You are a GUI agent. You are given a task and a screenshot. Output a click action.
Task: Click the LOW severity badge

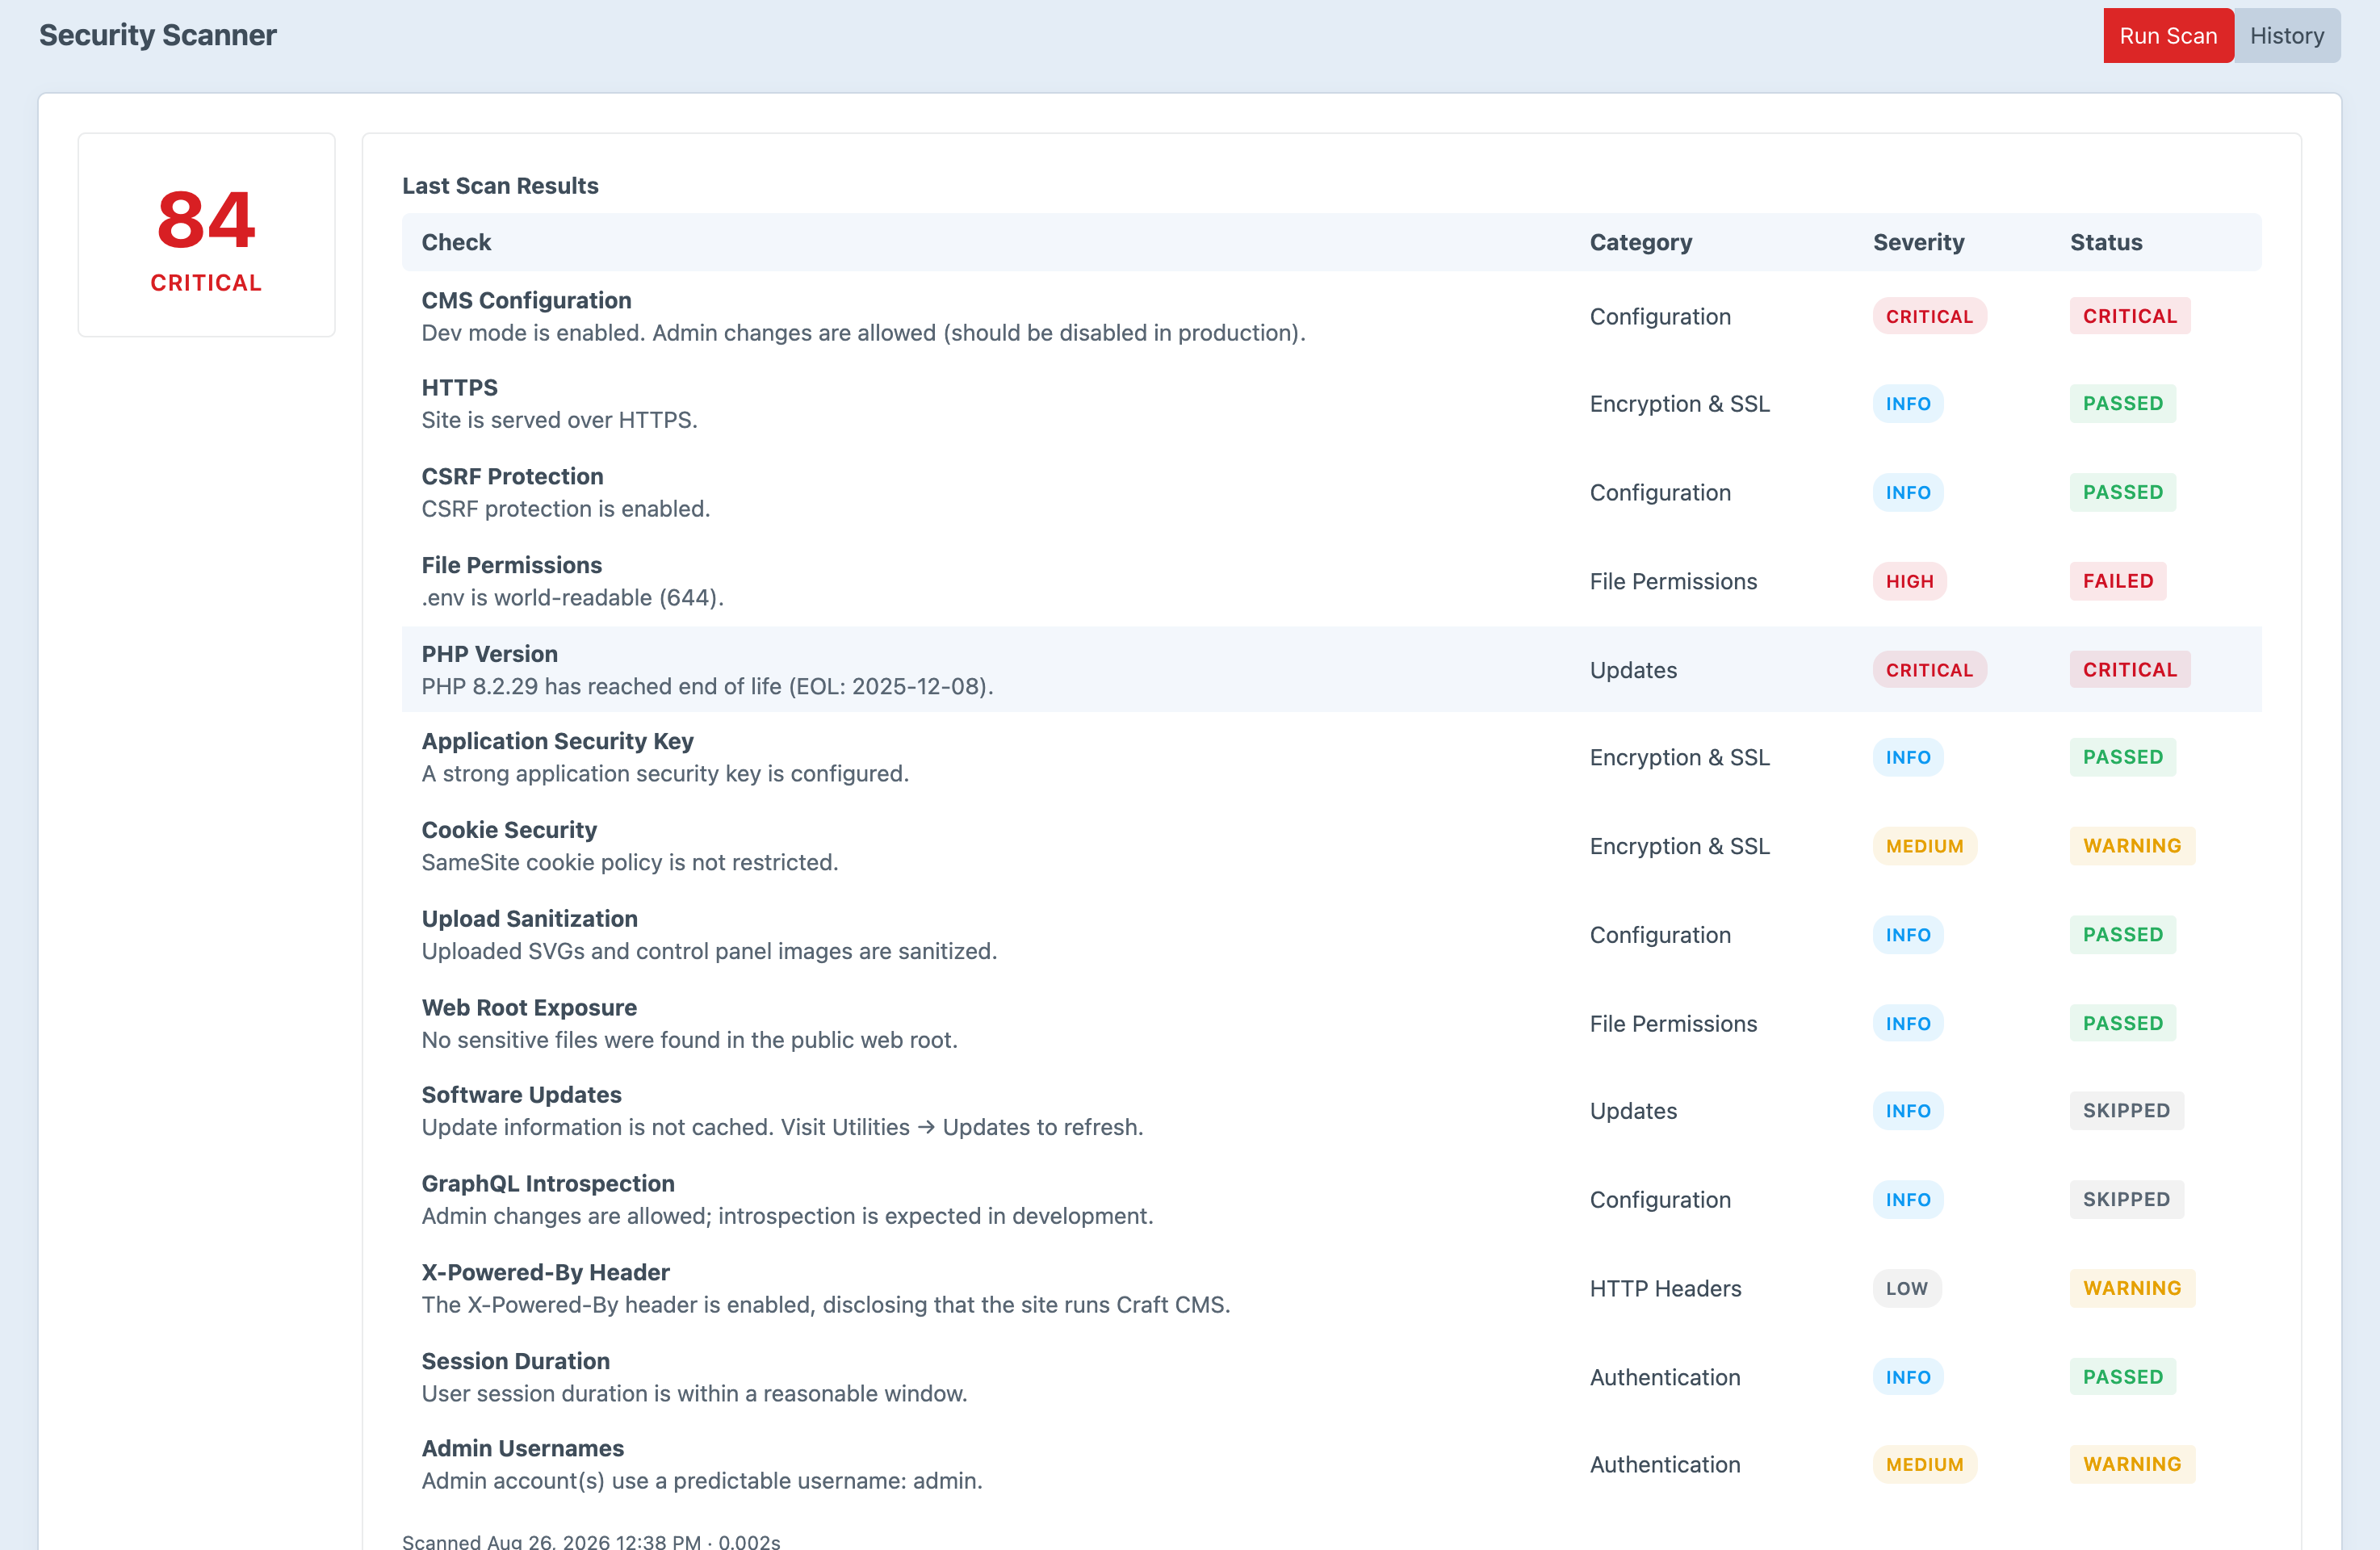(1906, 1288)
